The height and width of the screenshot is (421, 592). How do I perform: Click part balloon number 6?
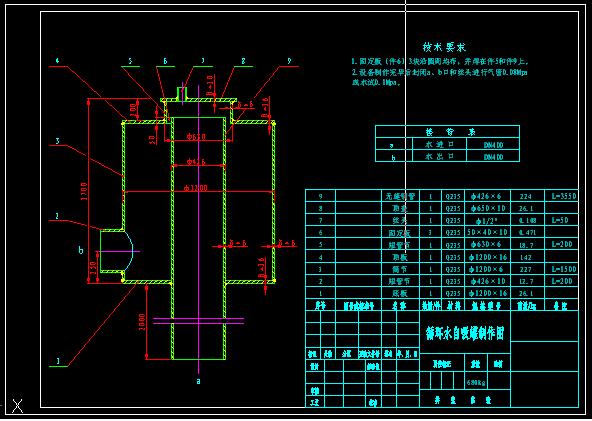(165, 61)
